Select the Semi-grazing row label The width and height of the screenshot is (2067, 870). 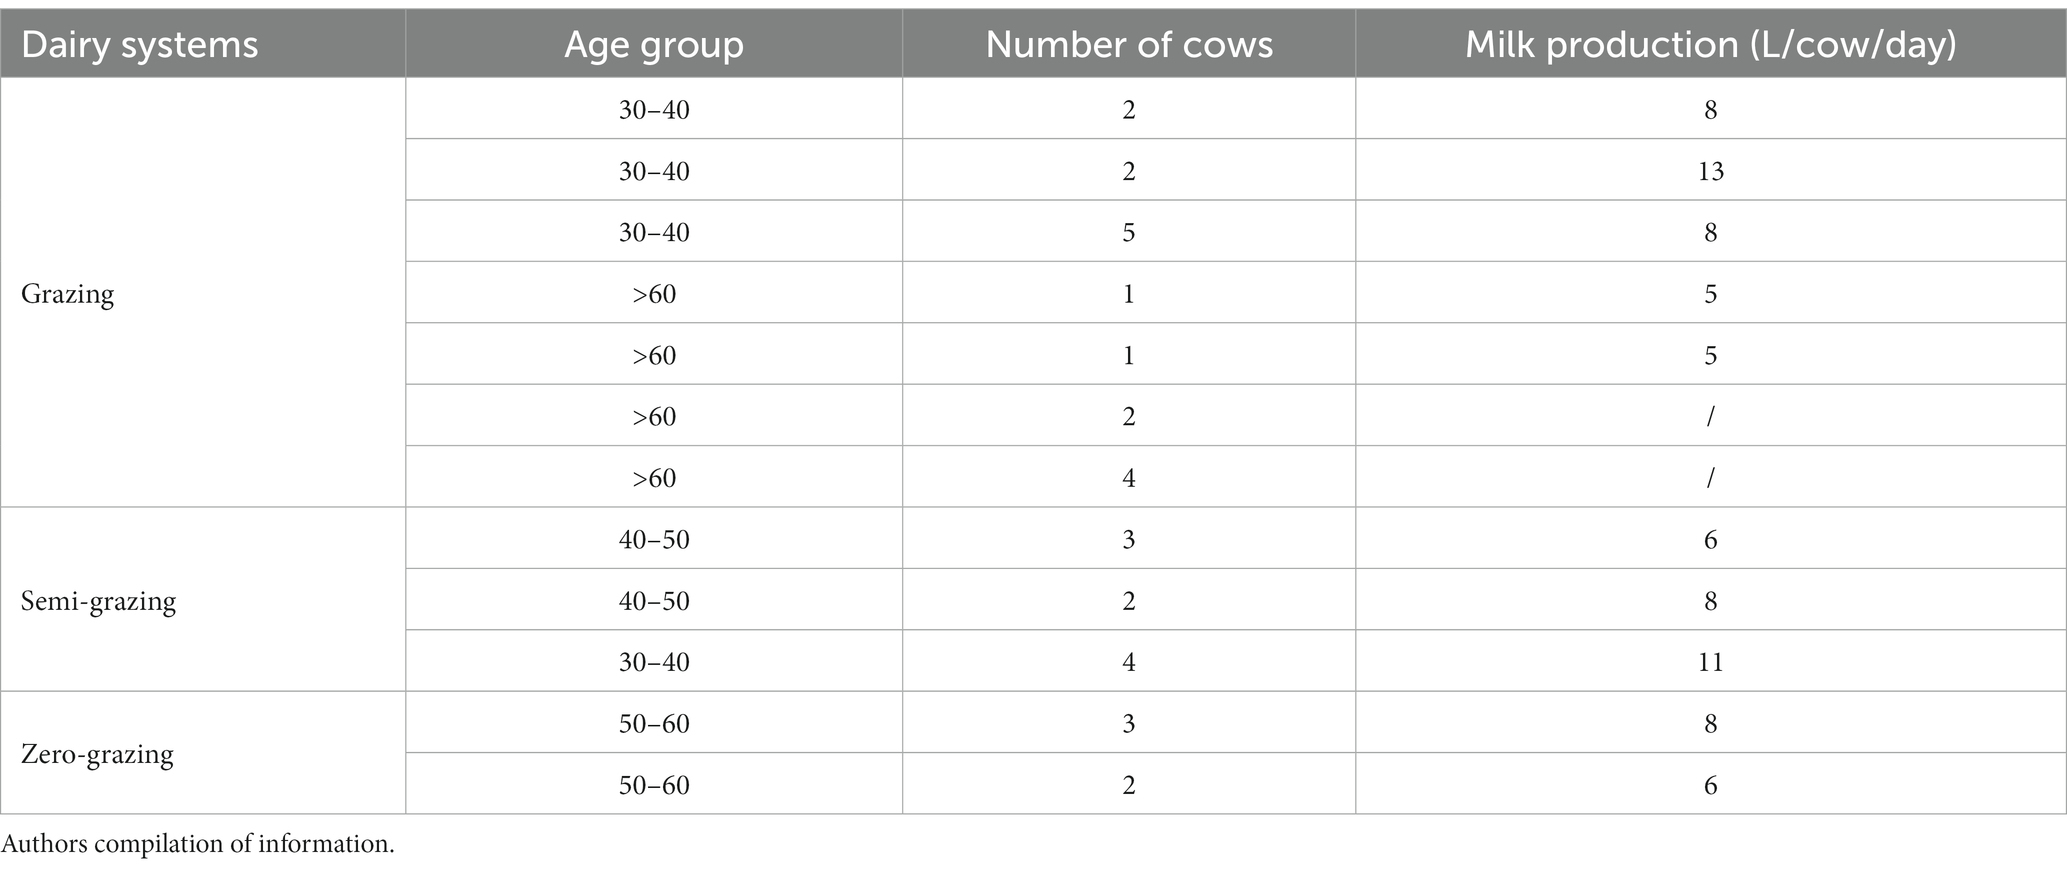coord(99,601)
